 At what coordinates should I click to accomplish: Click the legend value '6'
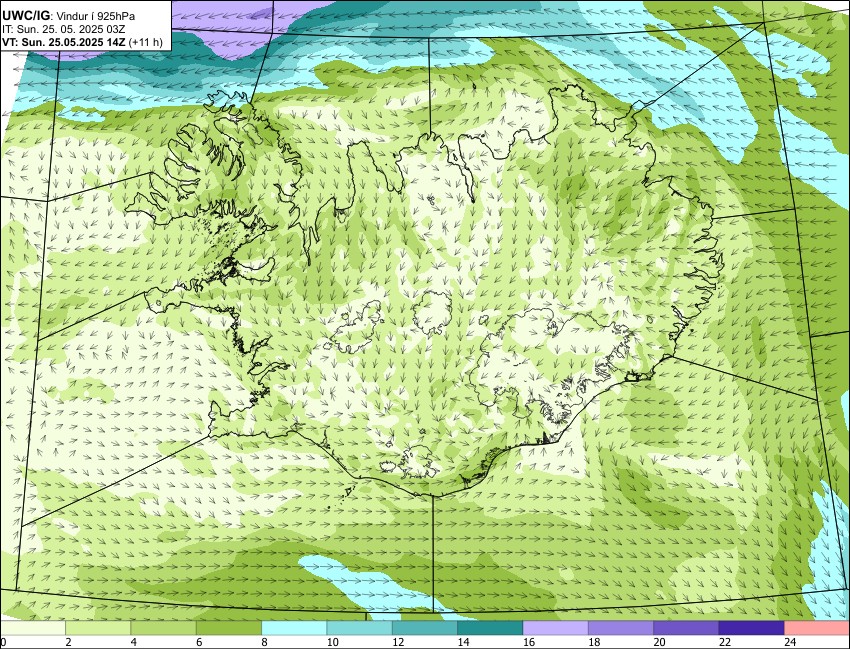coord(199,642)
